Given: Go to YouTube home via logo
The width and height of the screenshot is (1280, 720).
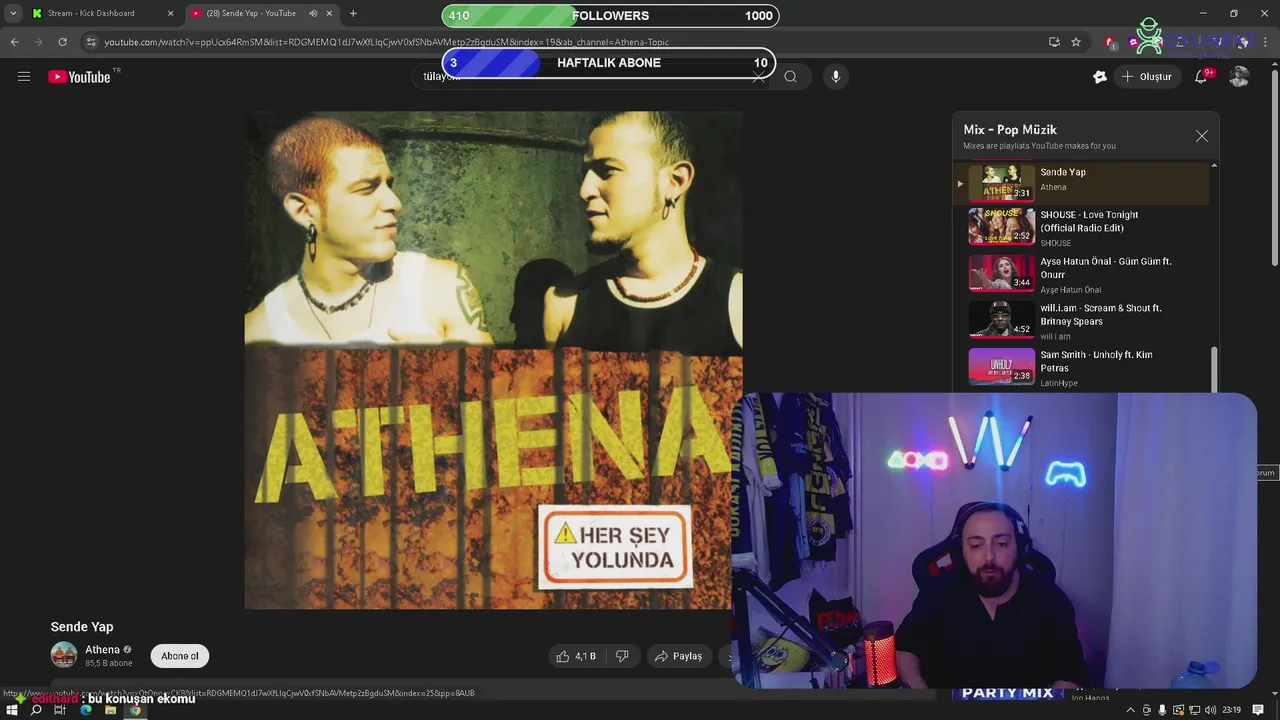Looking at the screenshot, I should point(79,77).
